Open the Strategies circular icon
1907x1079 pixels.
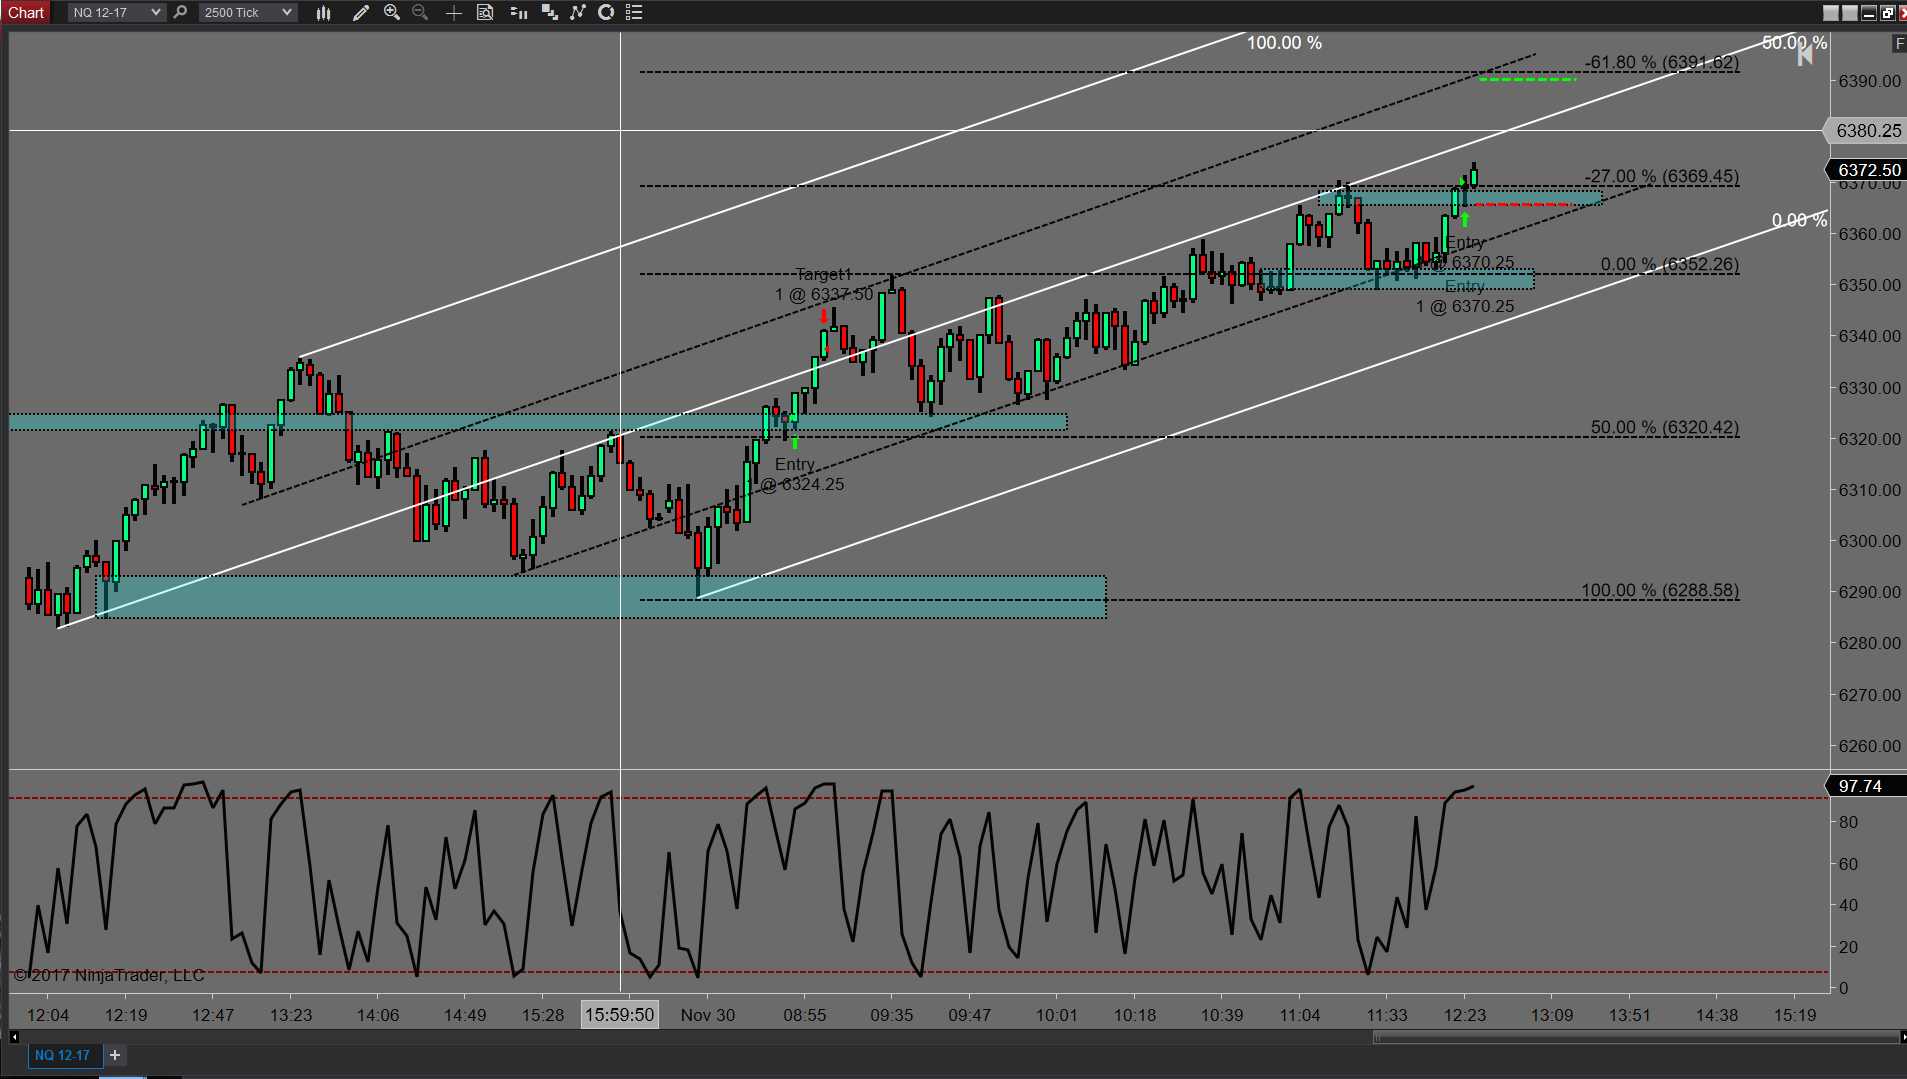[x=606, y=12]
